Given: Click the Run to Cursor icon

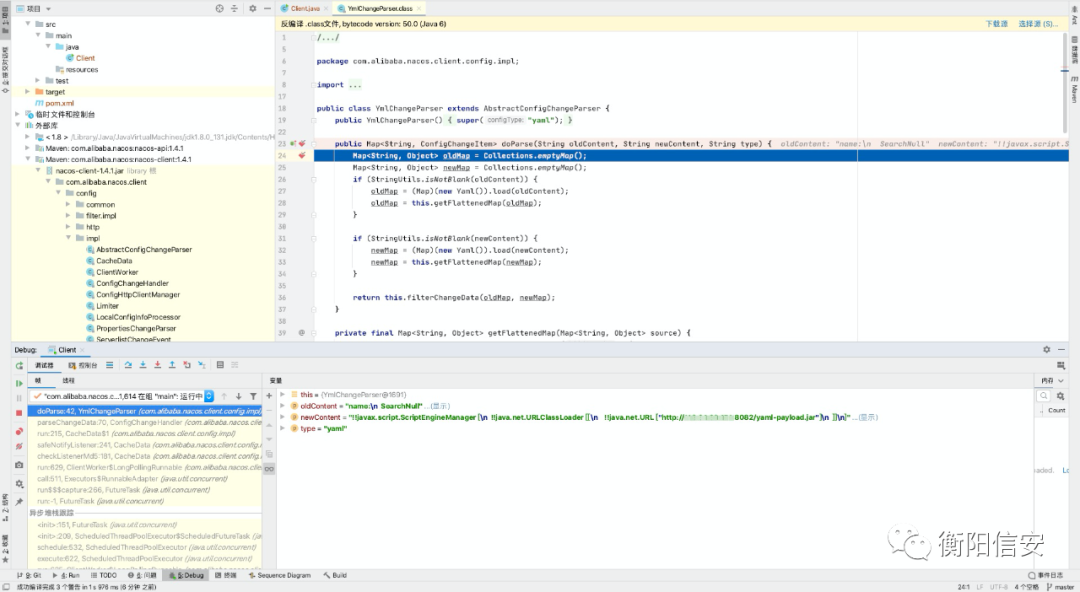Looking at the screenshot, I should point(201,365).
